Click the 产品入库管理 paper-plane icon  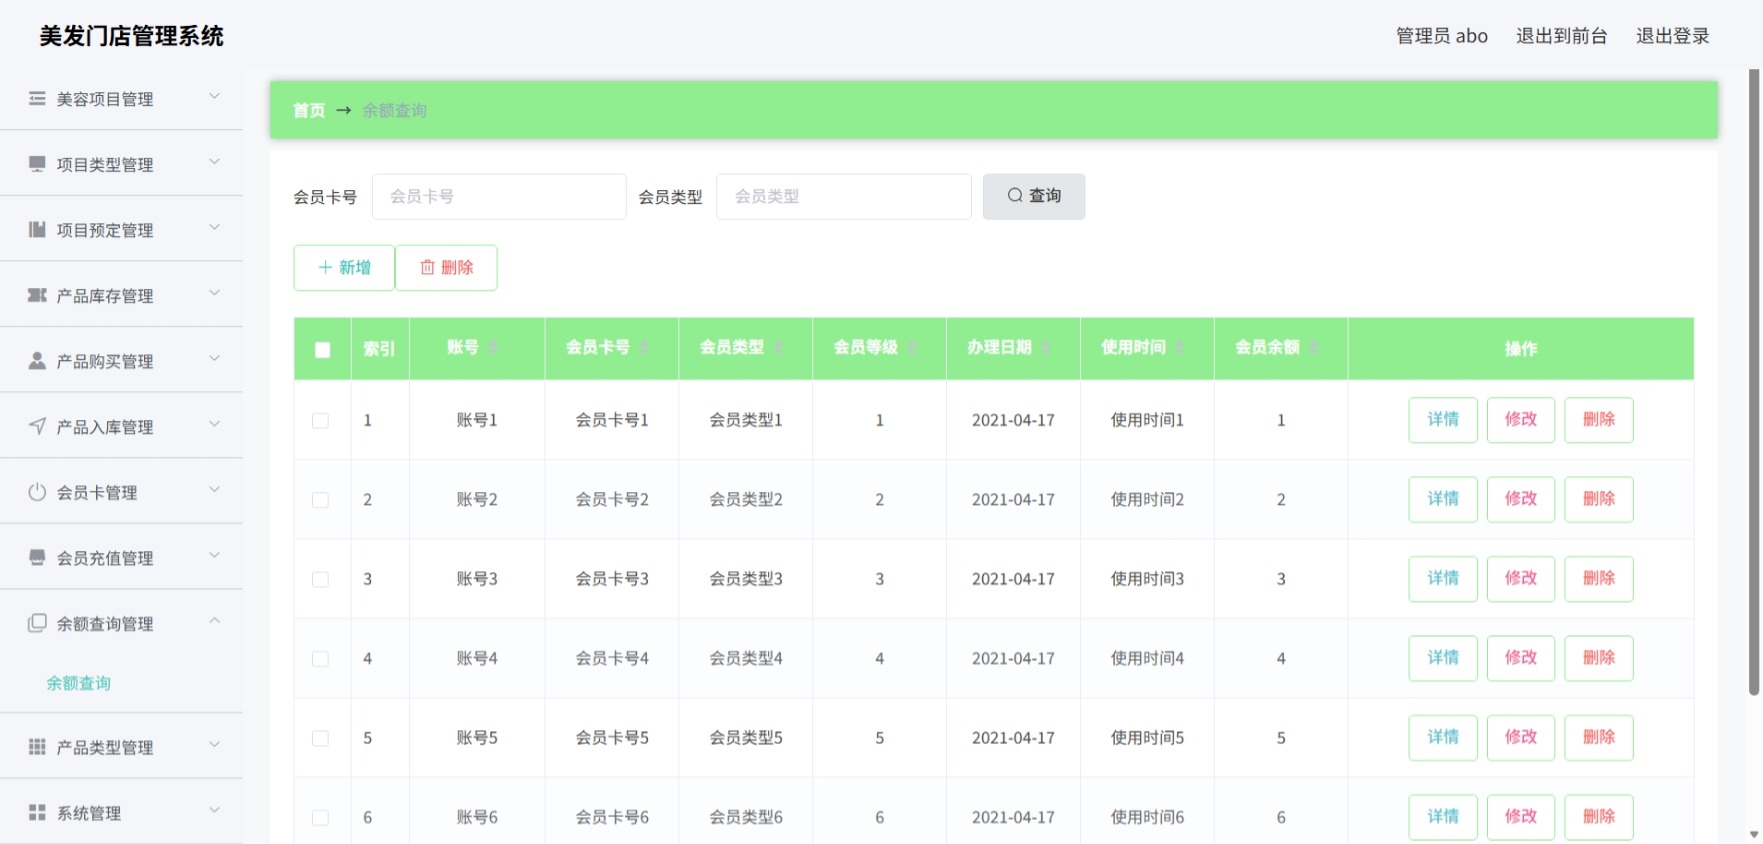pyautogui.click(x=37, y=426)
